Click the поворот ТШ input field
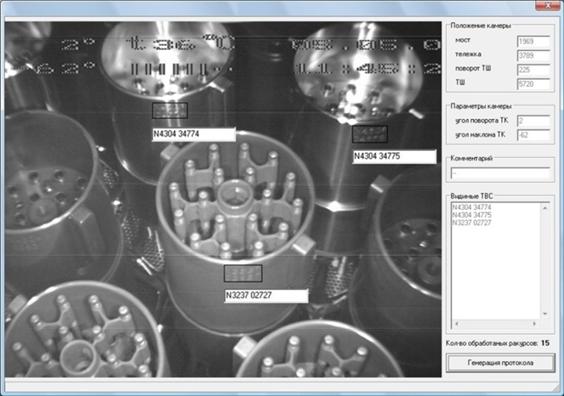Screen dimensions: 564x396 [533, 70]
